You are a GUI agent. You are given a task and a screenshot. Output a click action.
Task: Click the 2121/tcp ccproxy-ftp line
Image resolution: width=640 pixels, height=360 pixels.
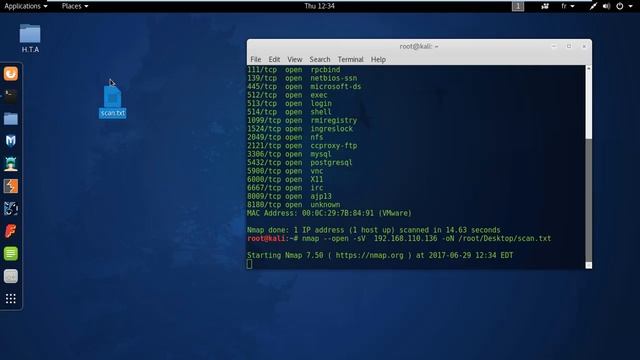[302, 146]
